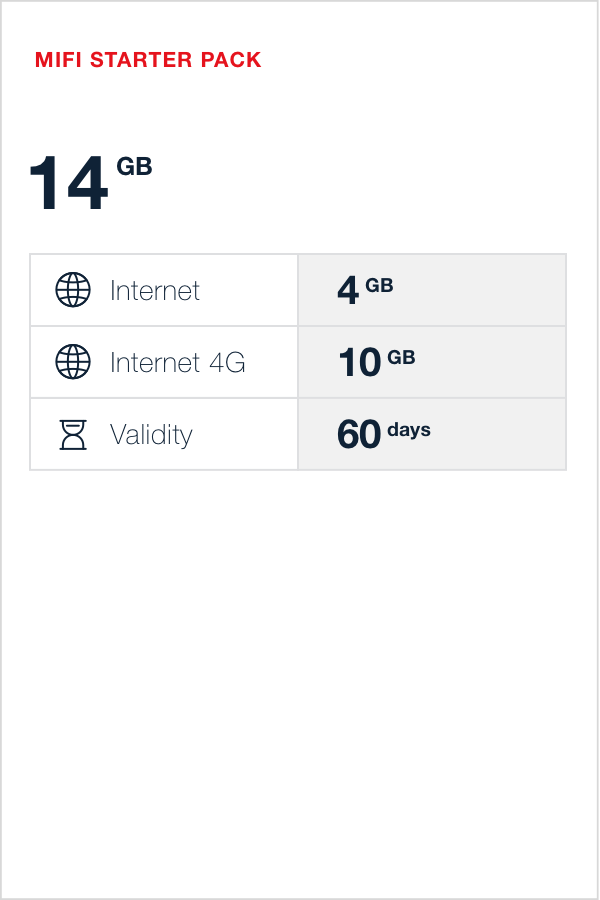Click the number 10 in Internet 4G row
This screenshot has height=900, width=600.
[x=359, y=363]
